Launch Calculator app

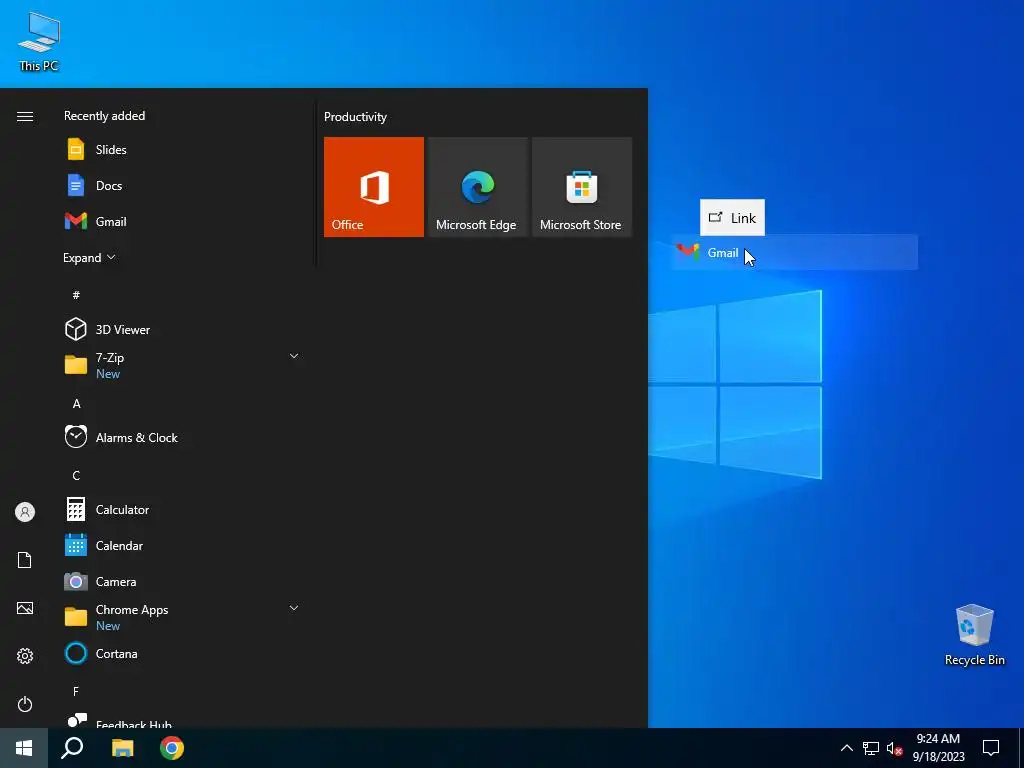click(183, 509)
